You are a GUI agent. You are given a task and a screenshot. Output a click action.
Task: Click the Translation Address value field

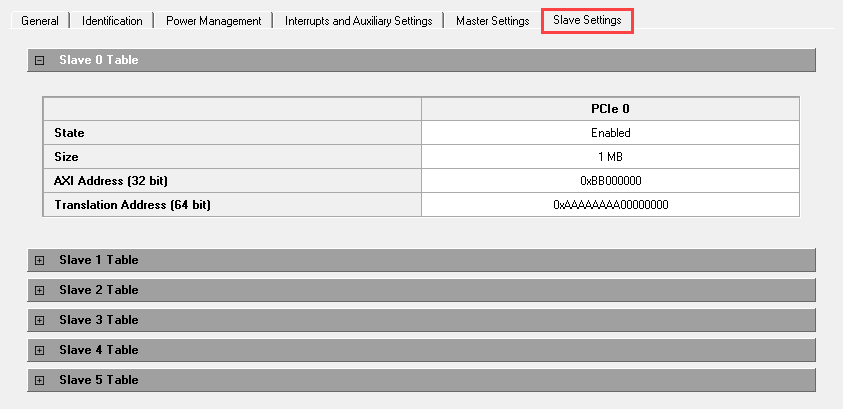coord(610,205)
